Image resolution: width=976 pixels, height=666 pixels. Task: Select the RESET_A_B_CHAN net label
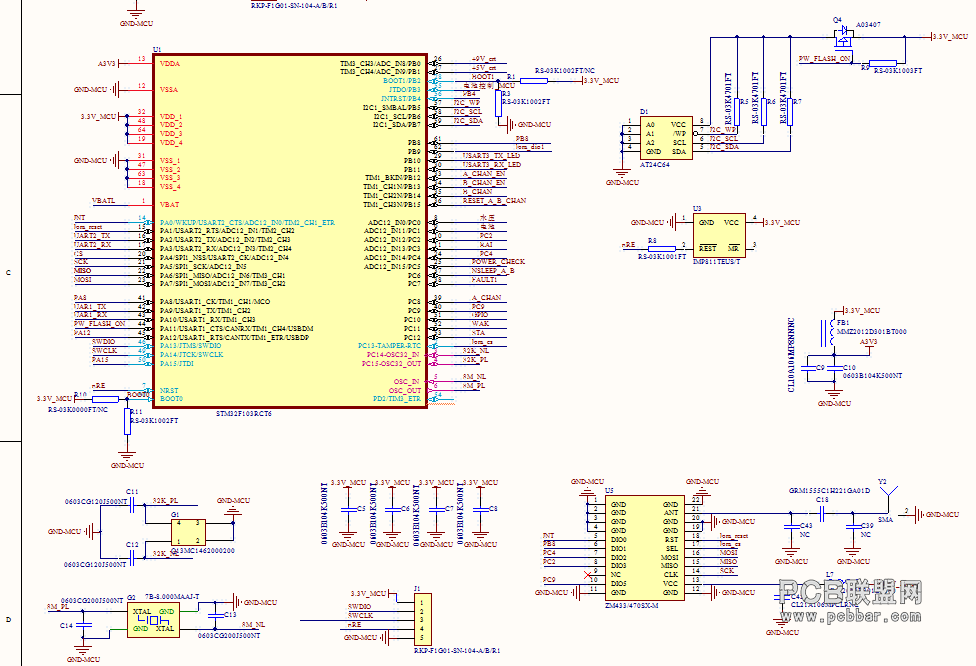[x=494, y=201]
